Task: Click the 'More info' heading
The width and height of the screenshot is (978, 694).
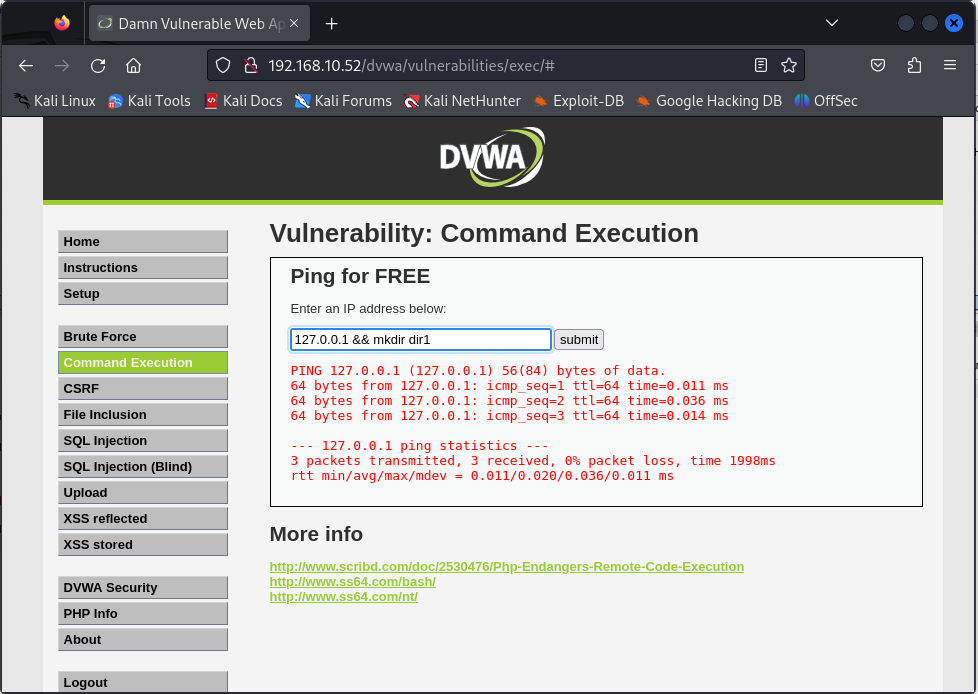Action: tap(316, 534)
